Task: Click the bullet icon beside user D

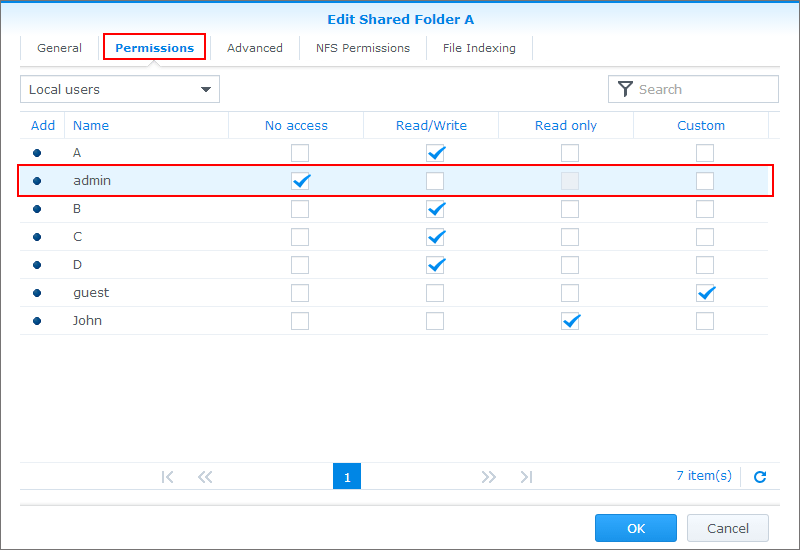Action: (37, 265)
